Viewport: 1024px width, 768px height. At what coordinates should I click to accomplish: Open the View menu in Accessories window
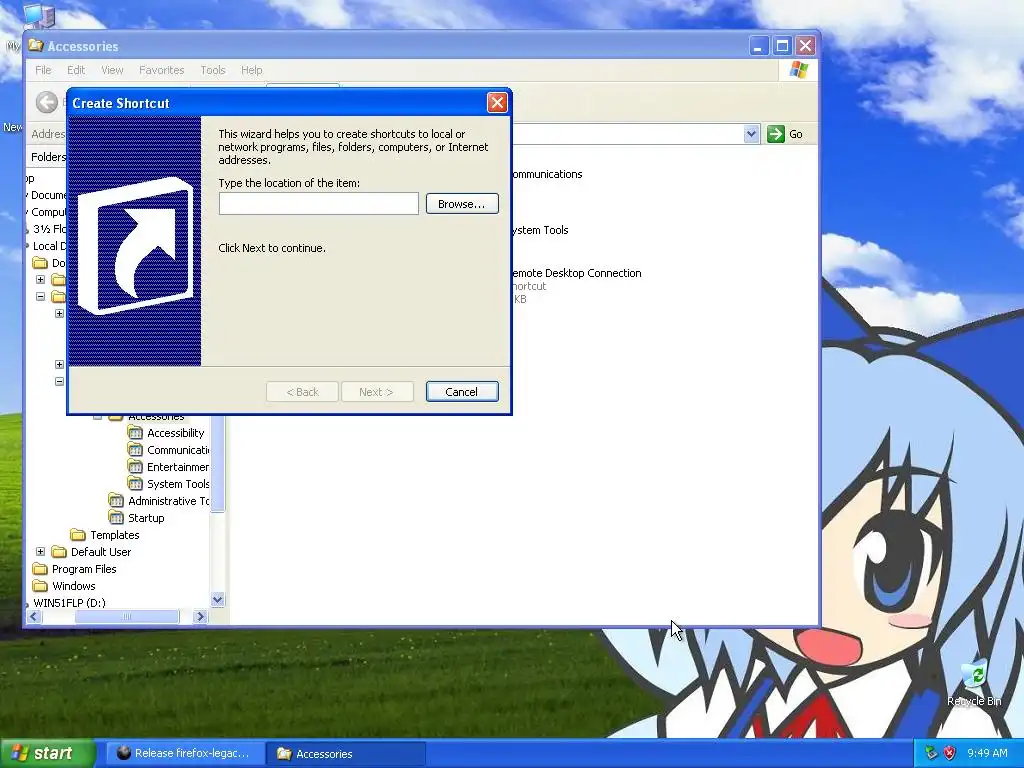pos(112,70)
